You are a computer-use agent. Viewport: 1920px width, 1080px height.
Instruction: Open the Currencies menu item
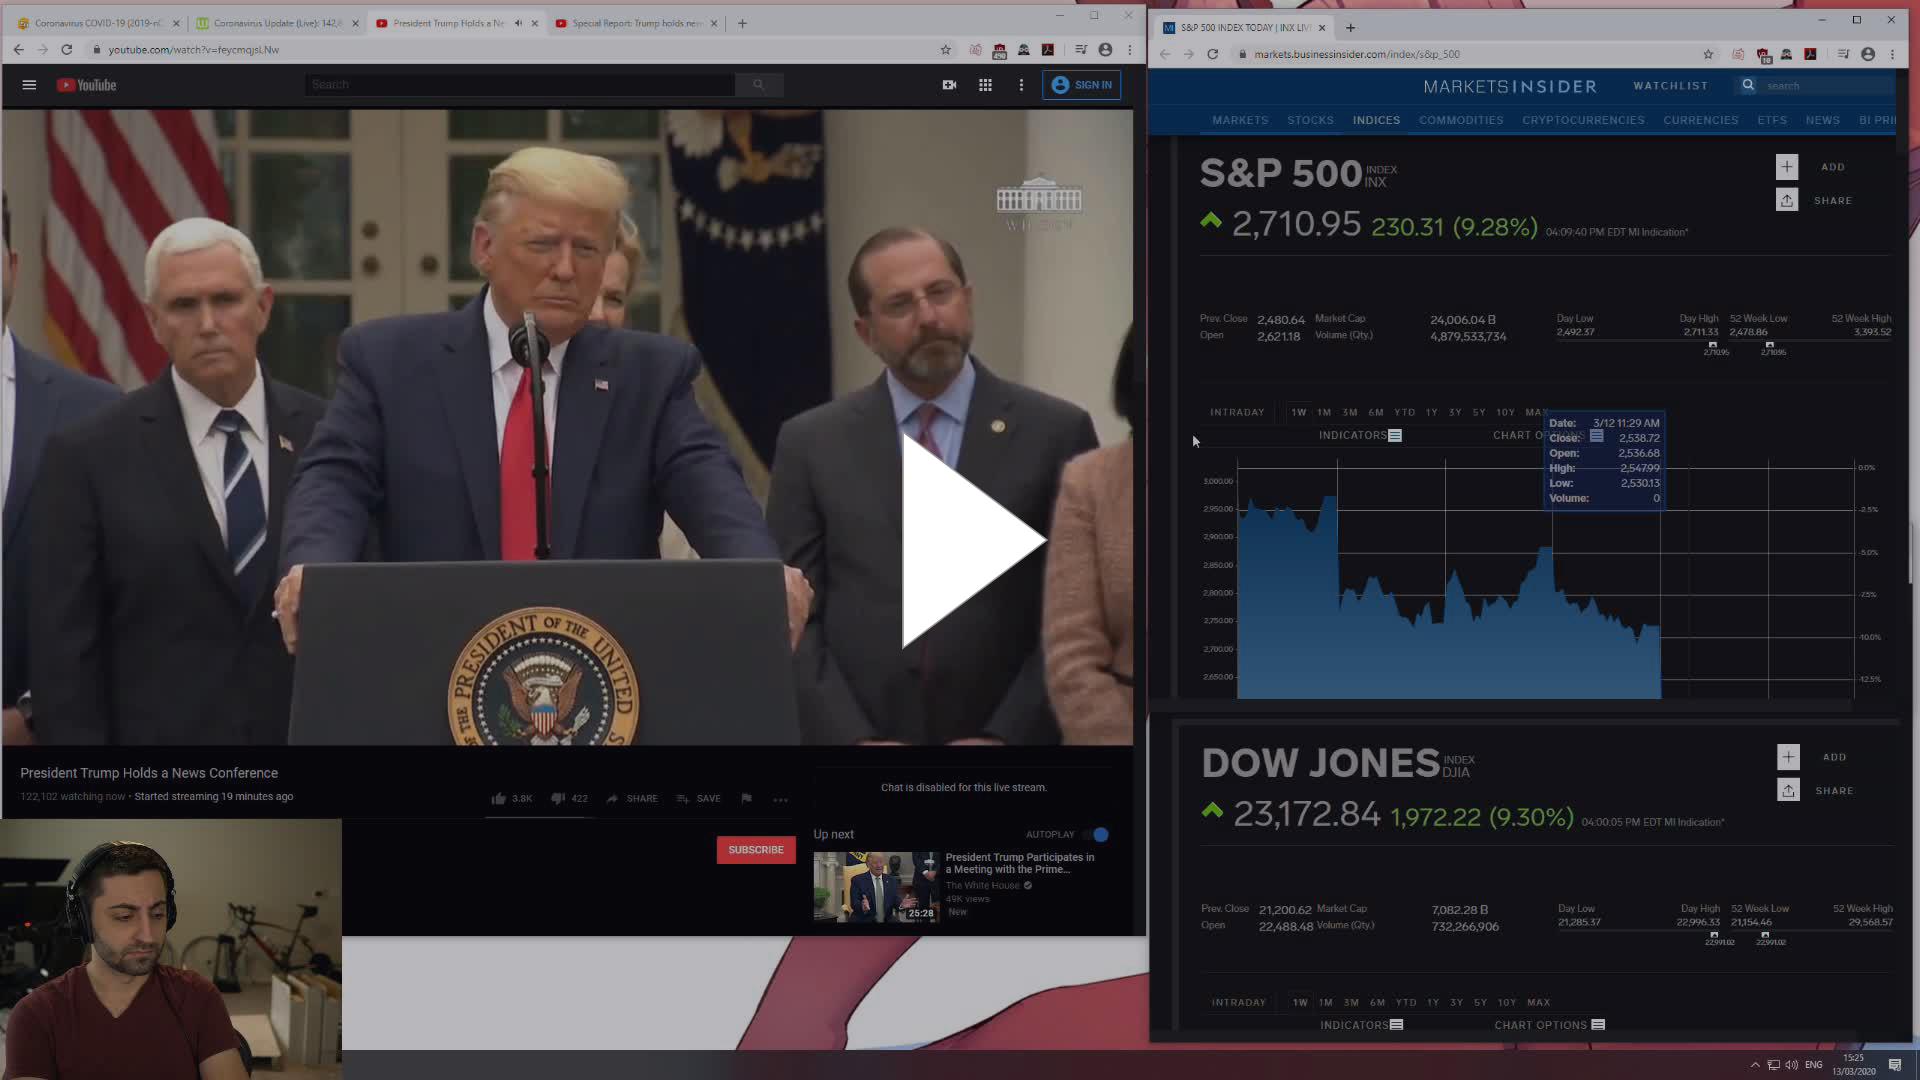[1700, 120]
